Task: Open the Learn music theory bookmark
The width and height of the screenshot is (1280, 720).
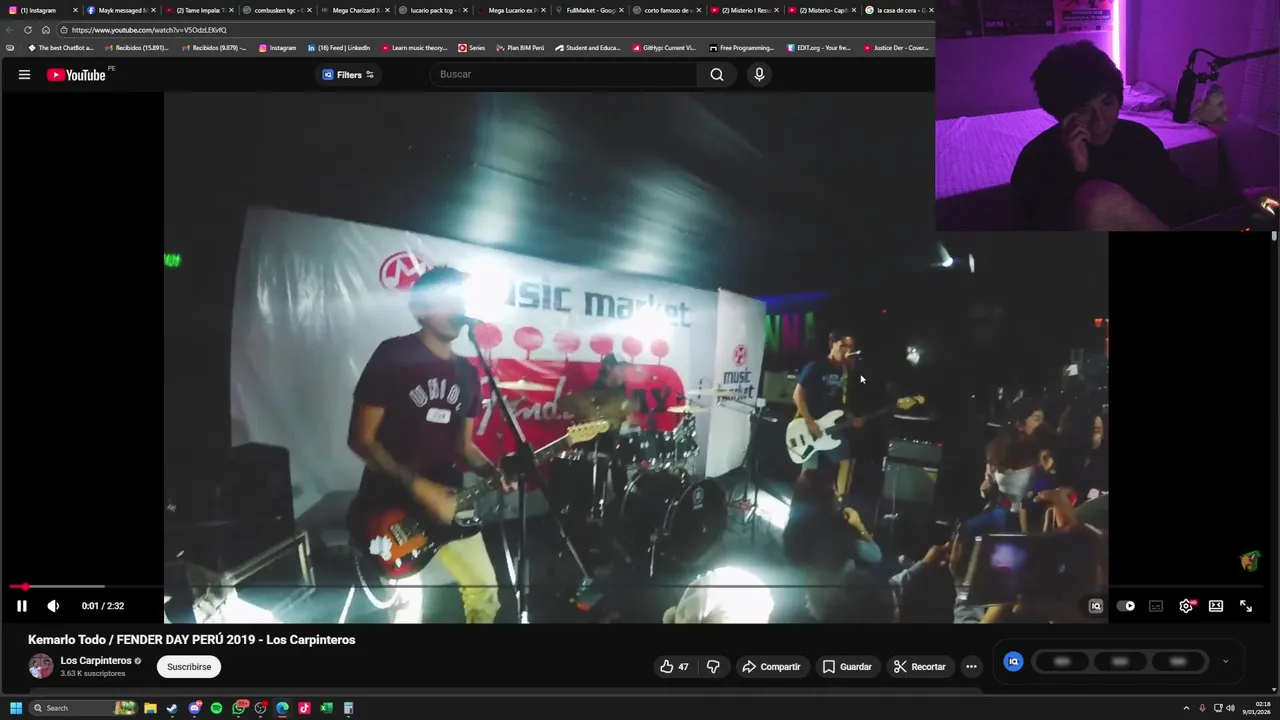Action: click(414, 48)
